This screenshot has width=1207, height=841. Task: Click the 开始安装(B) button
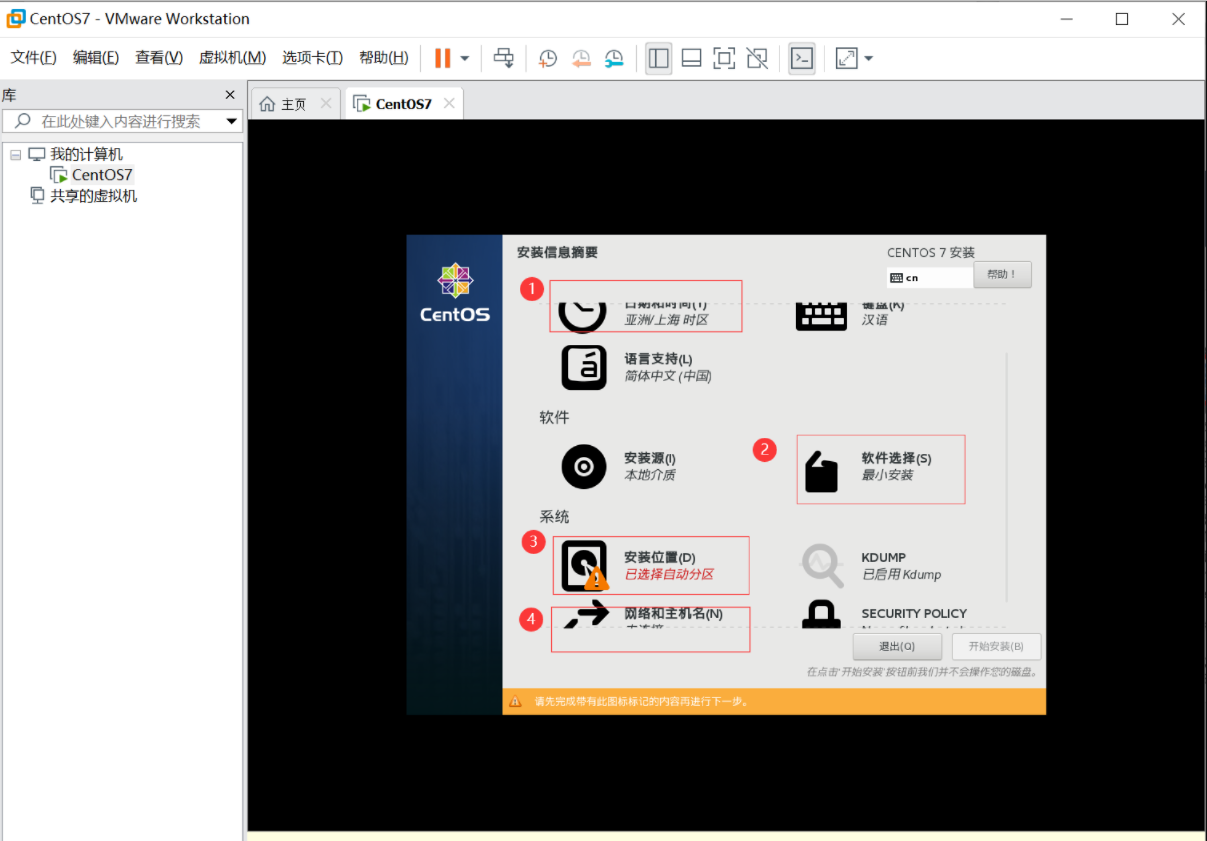[x=996, y=646]
